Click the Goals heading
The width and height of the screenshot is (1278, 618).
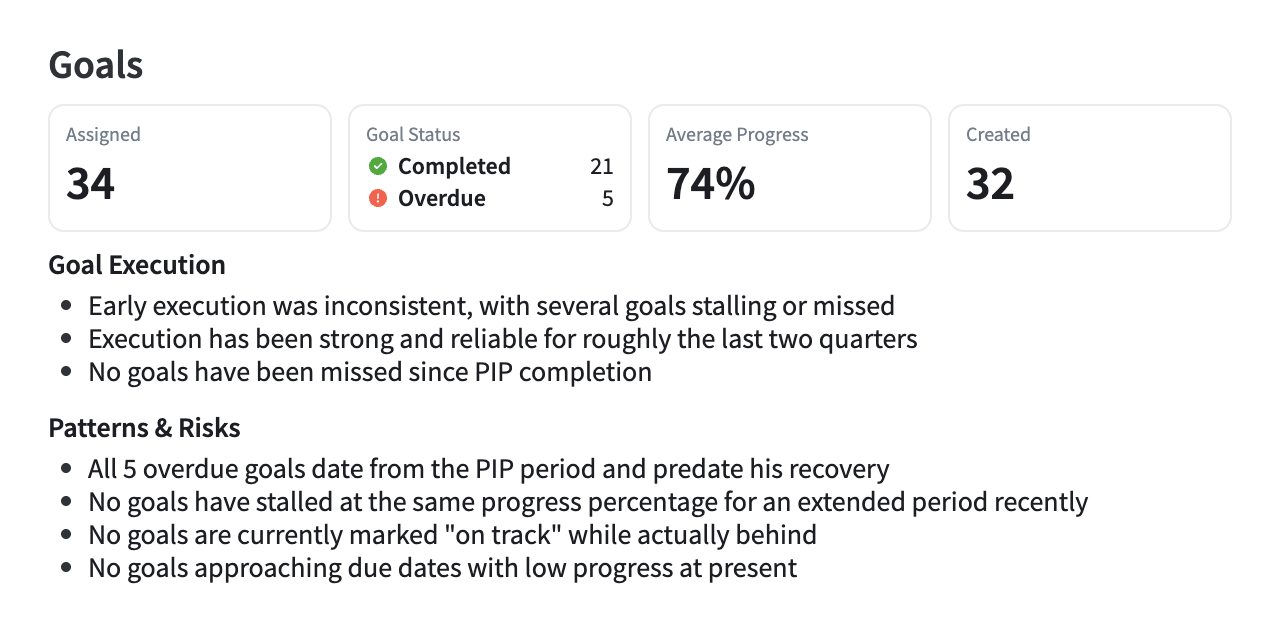[96, 65]
